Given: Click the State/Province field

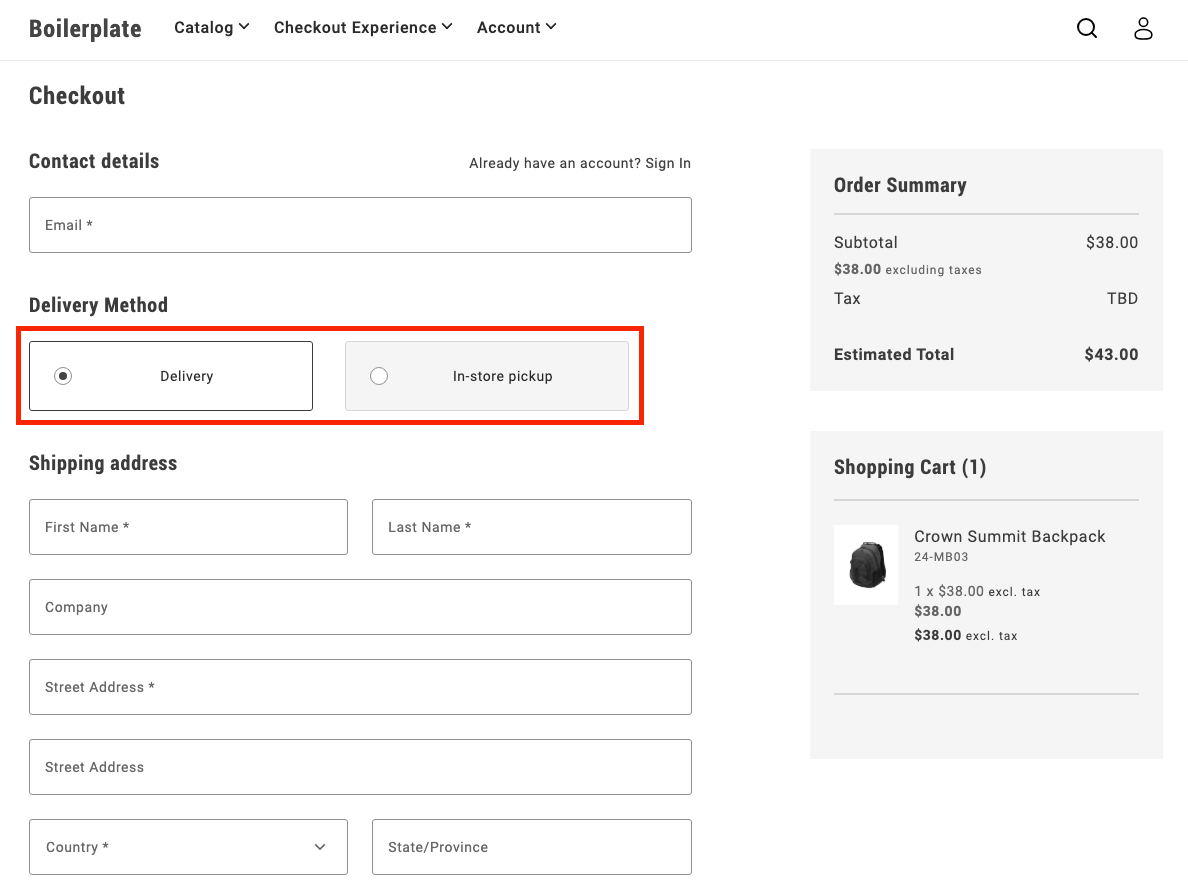Looking at the screenshot, I should [x=531, y=847].
